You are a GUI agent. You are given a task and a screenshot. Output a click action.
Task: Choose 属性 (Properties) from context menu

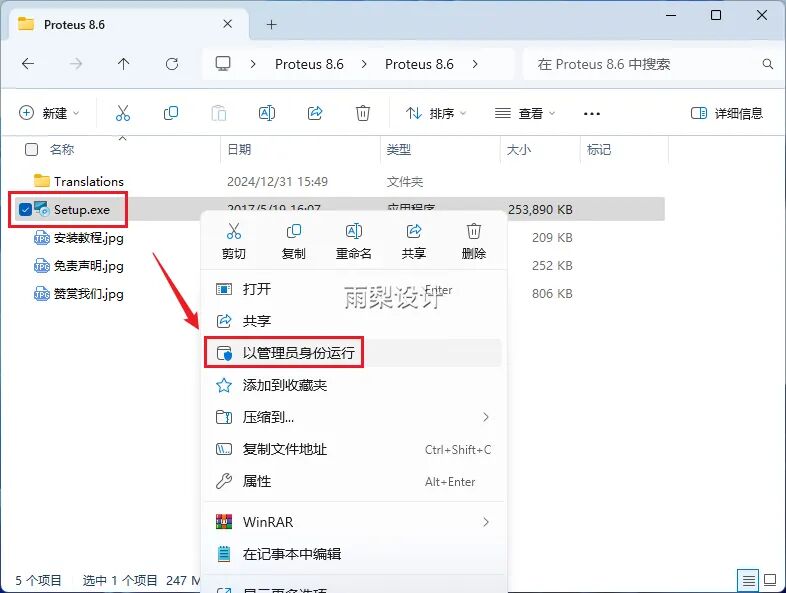[257, 481]
